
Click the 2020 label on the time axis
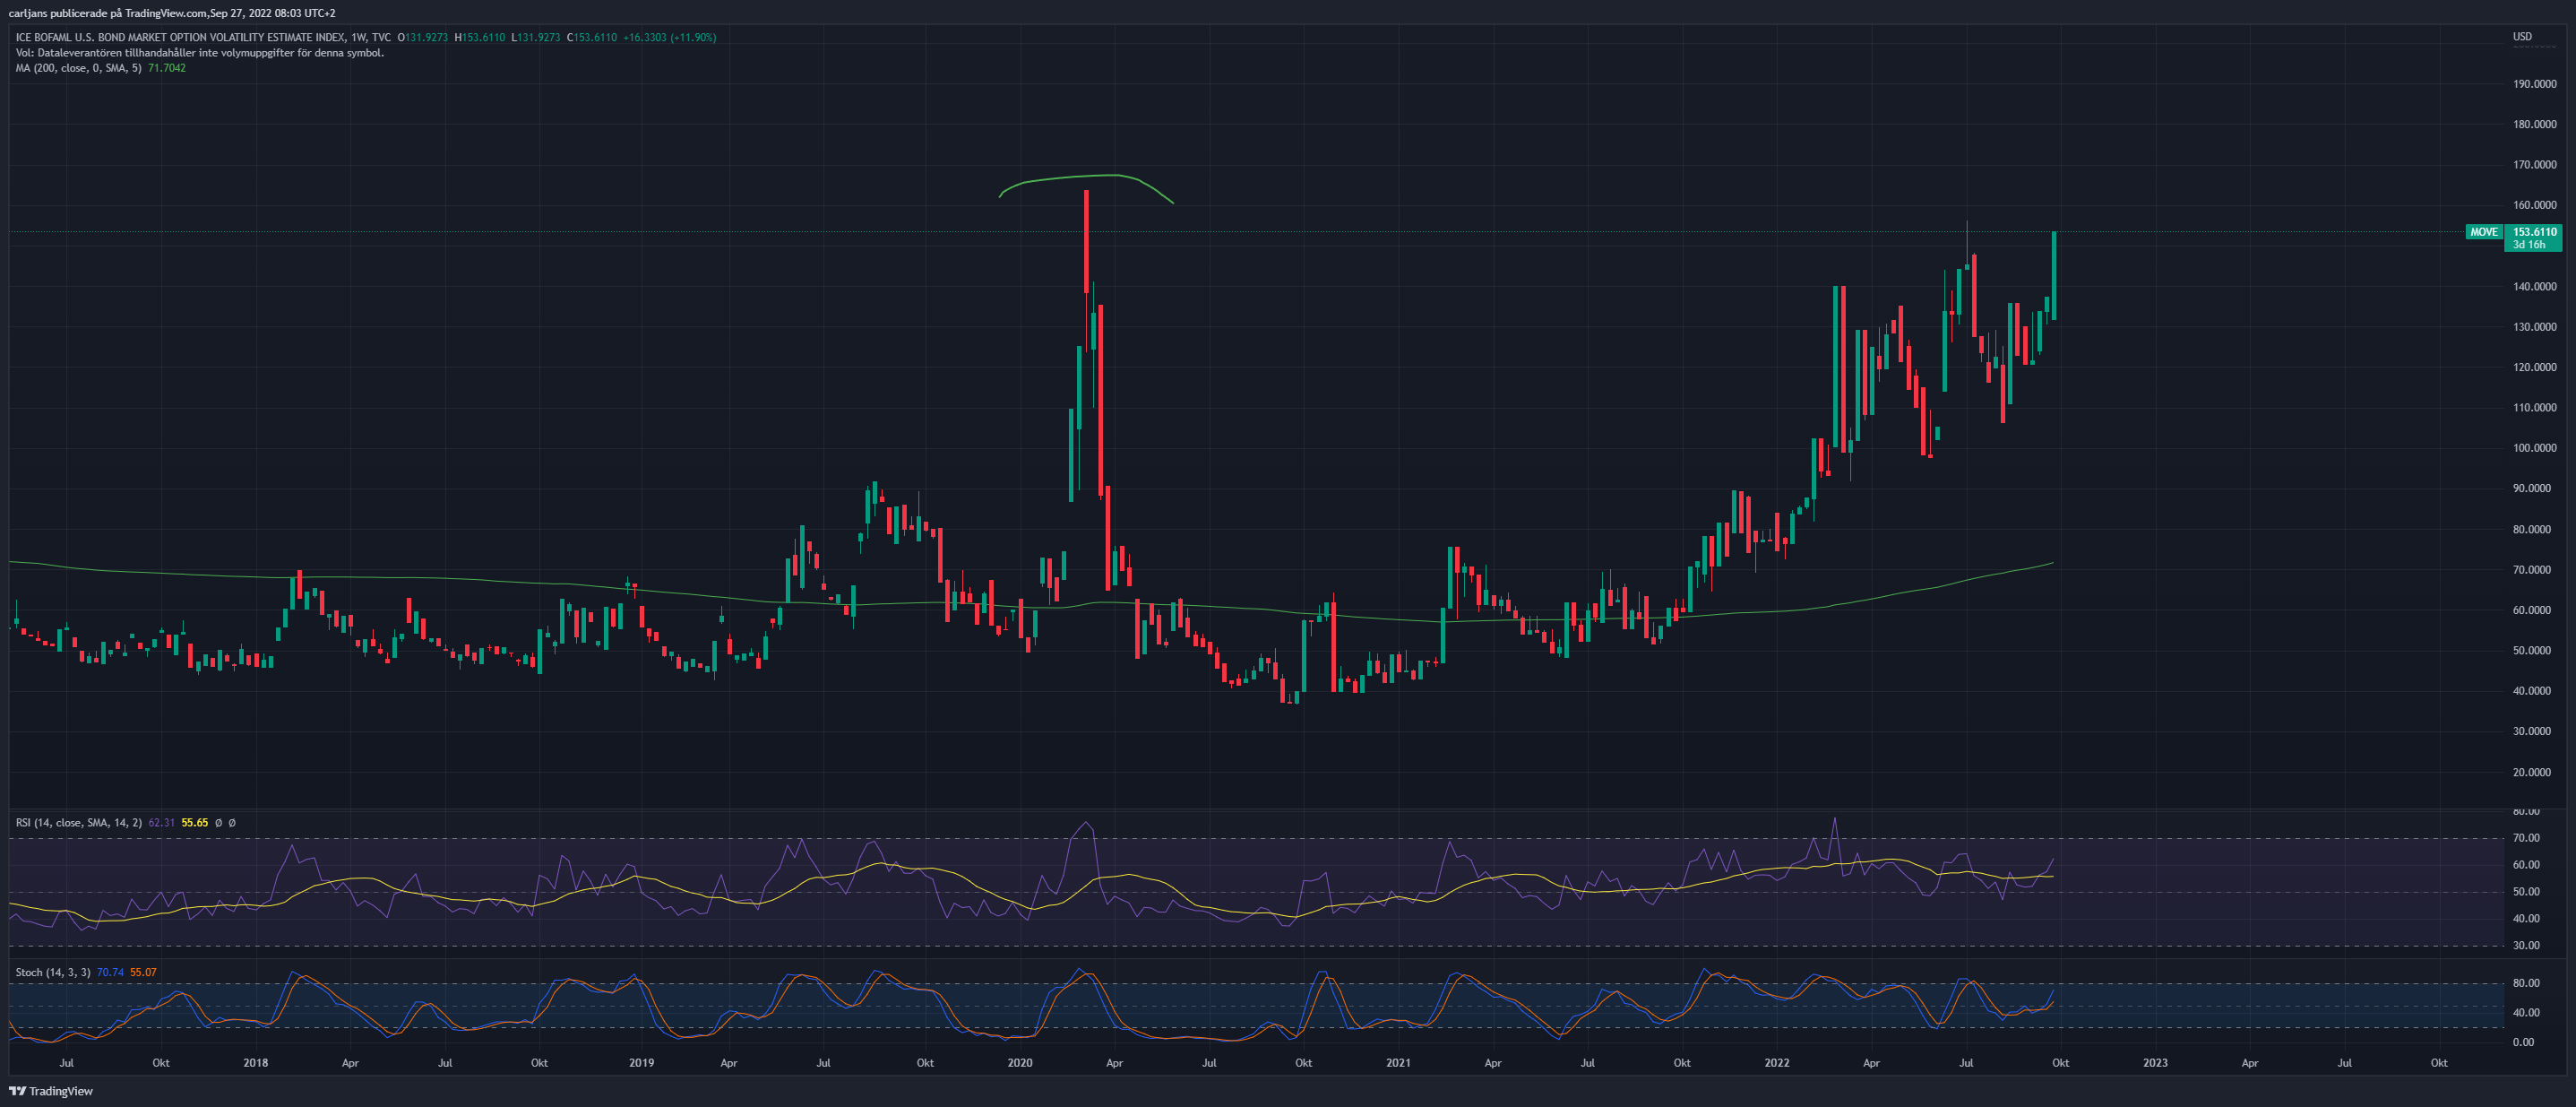[1020, 1063]
